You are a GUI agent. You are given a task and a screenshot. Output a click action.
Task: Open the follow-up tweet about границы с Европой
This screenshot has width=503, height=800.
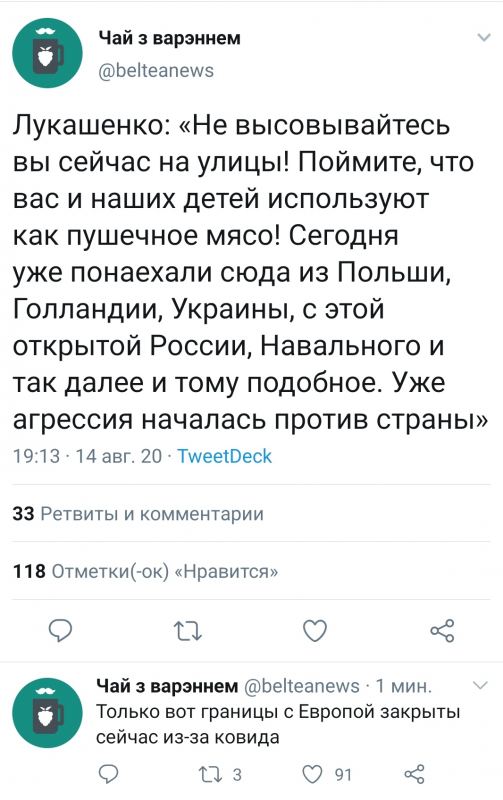[x=278, y=724]
